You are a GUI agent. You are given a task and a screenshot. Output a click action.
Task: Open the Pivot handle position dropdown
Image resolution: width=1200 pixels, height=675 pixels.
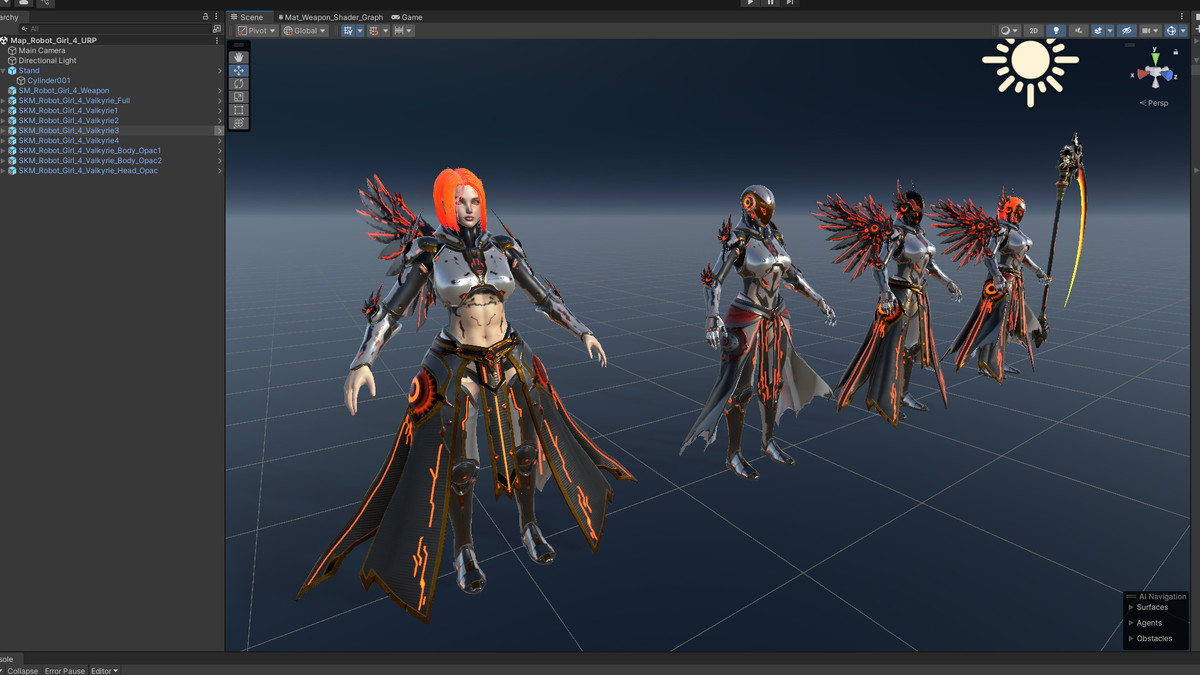click(257, 31)
